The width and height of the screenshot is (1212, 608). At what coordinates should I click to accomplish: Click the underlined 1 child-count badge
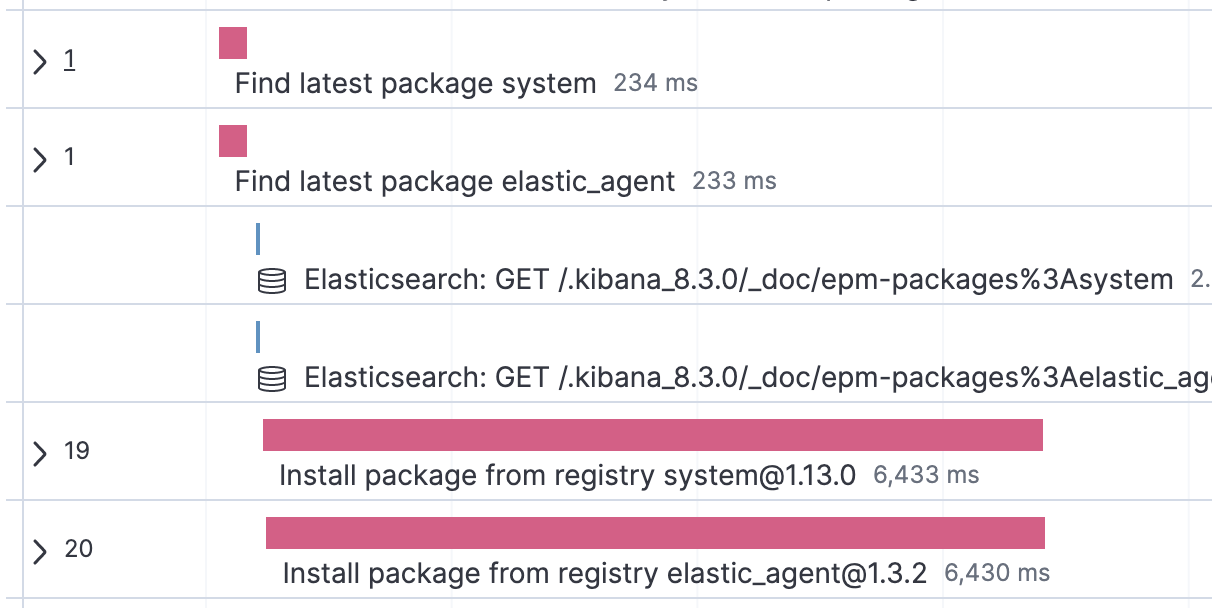69,59
